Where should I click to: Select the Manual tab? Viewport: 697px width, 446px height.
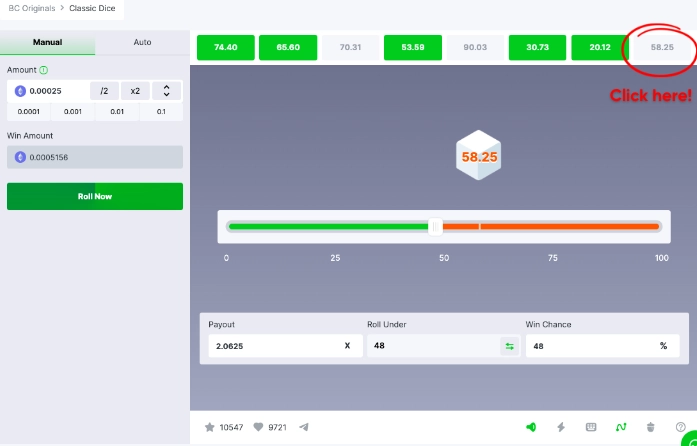pyautogui.click(x=47, y=43)
